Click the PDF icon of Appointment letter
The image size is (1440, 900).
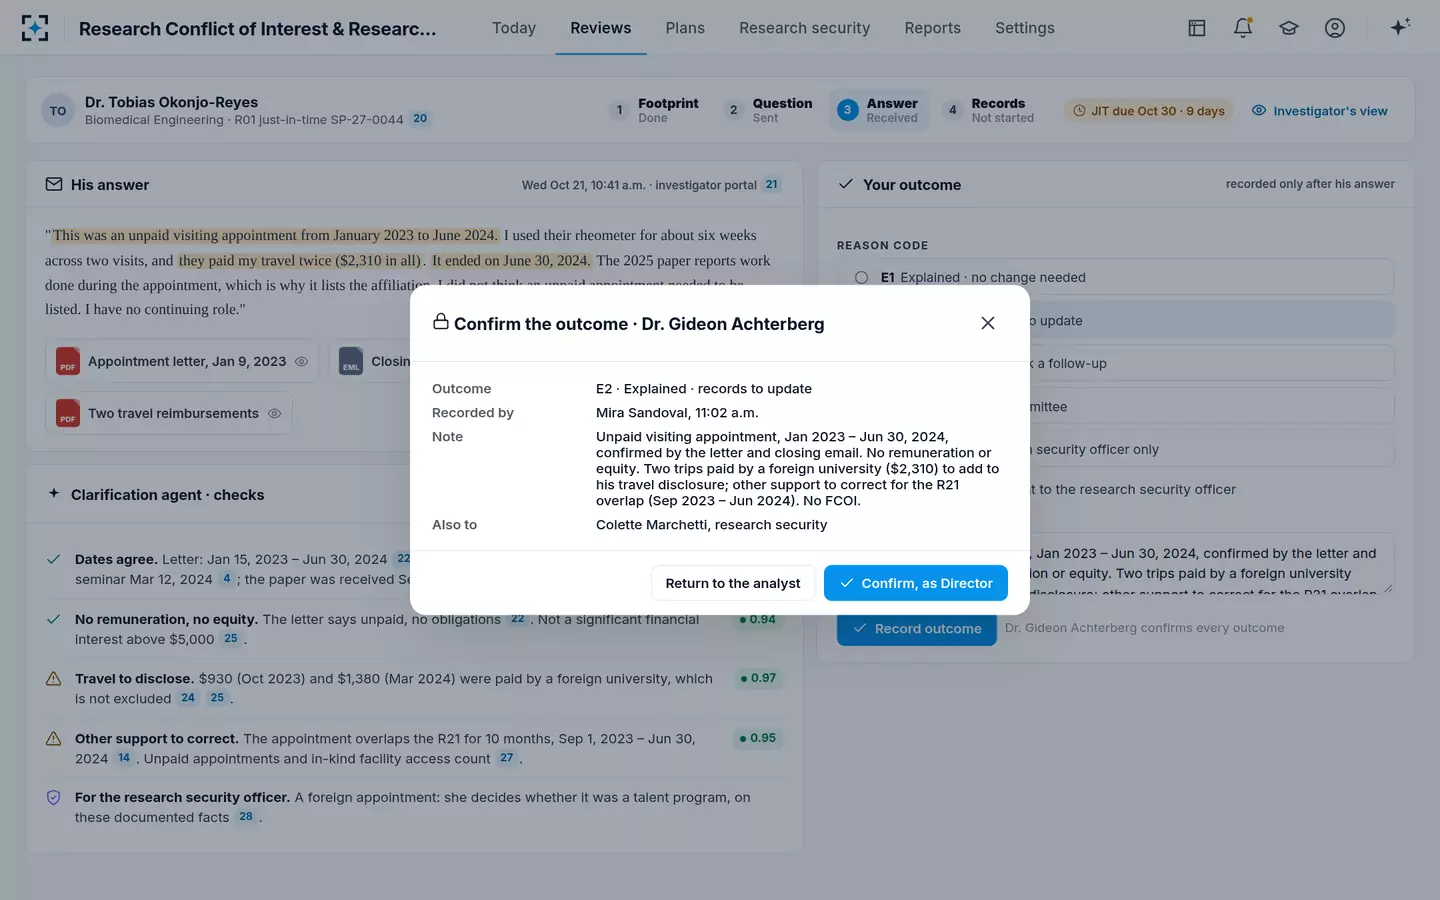(68, 361)
